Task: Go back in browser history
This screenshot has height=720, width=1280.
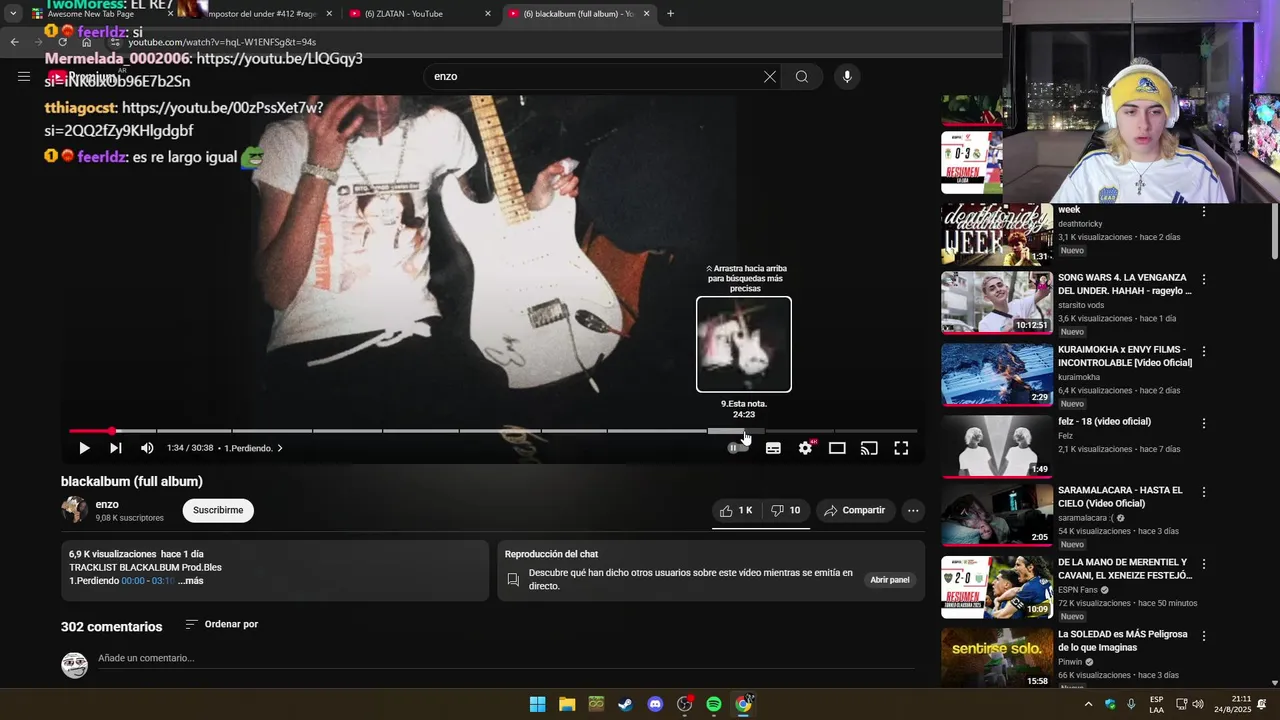Action: pos(14,42)
